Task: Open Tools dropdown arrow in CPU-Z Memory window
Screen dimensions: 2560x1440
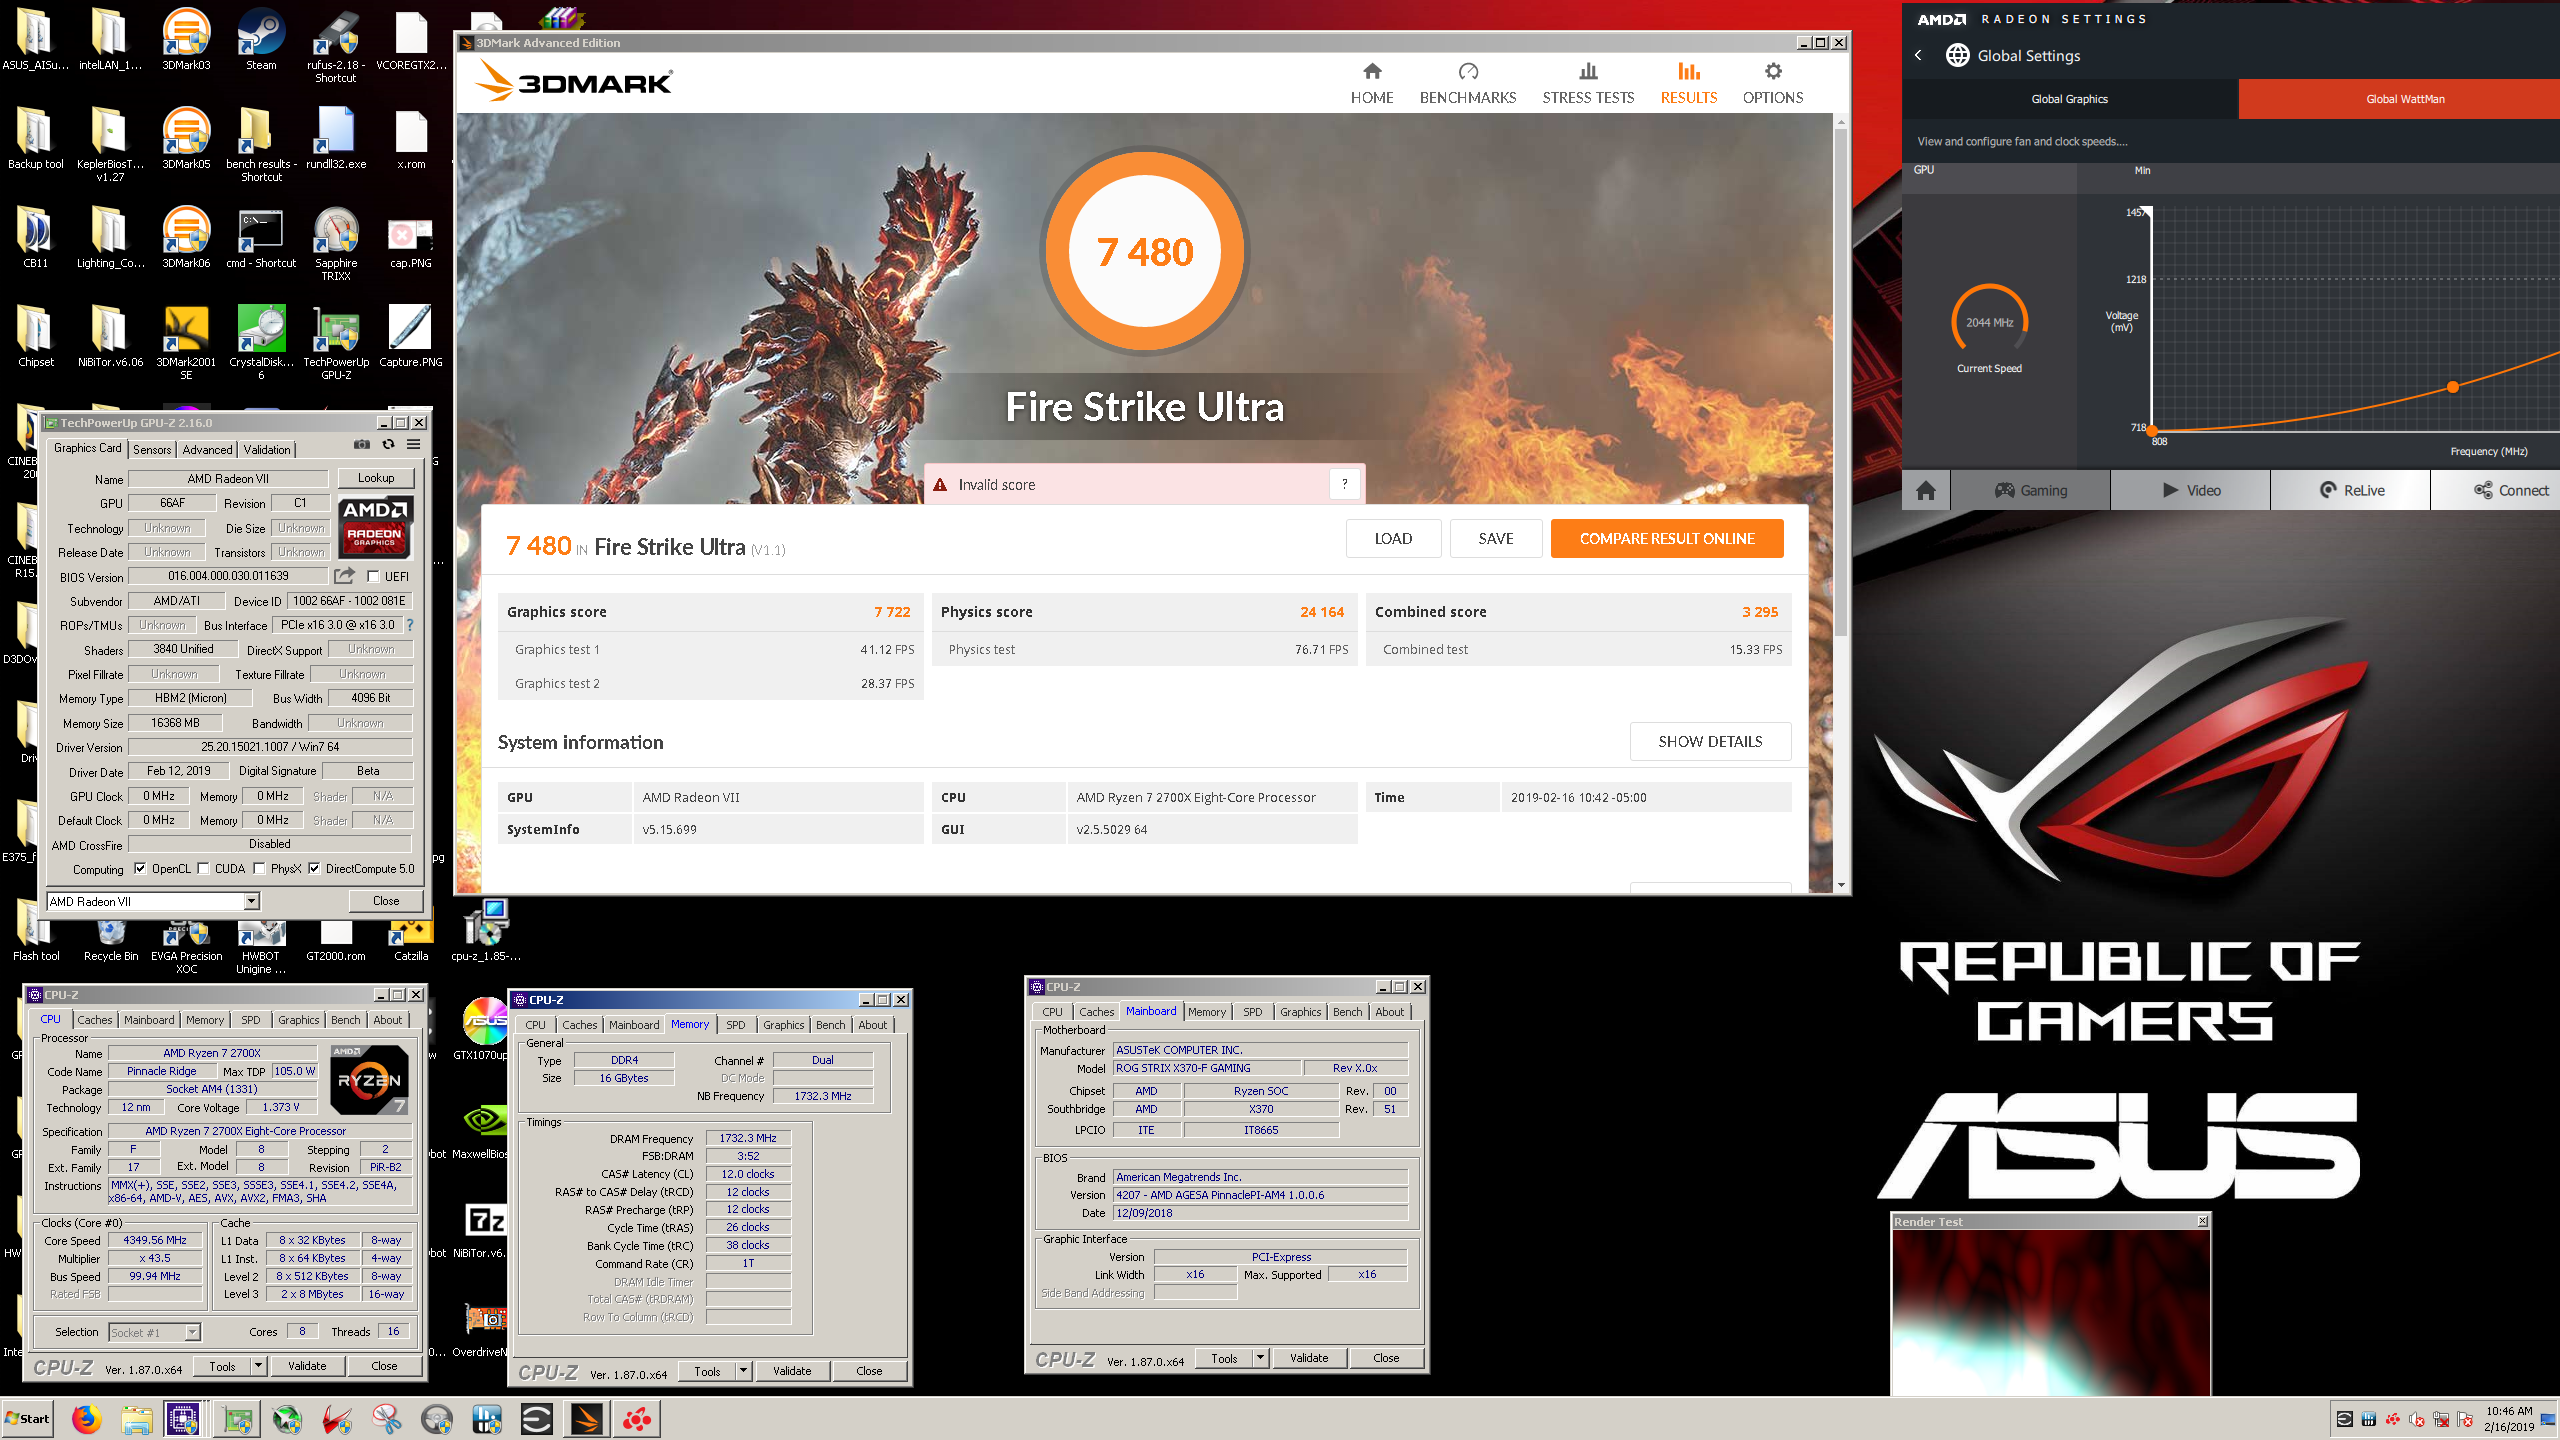Action: click(743, 1371)
